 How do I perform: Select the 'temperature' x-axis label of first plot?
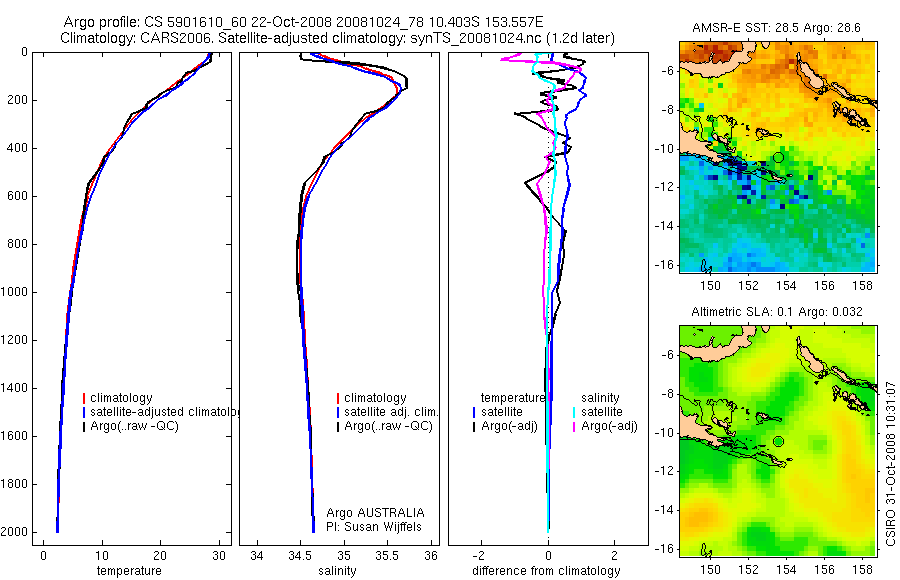tap(129, 570)
